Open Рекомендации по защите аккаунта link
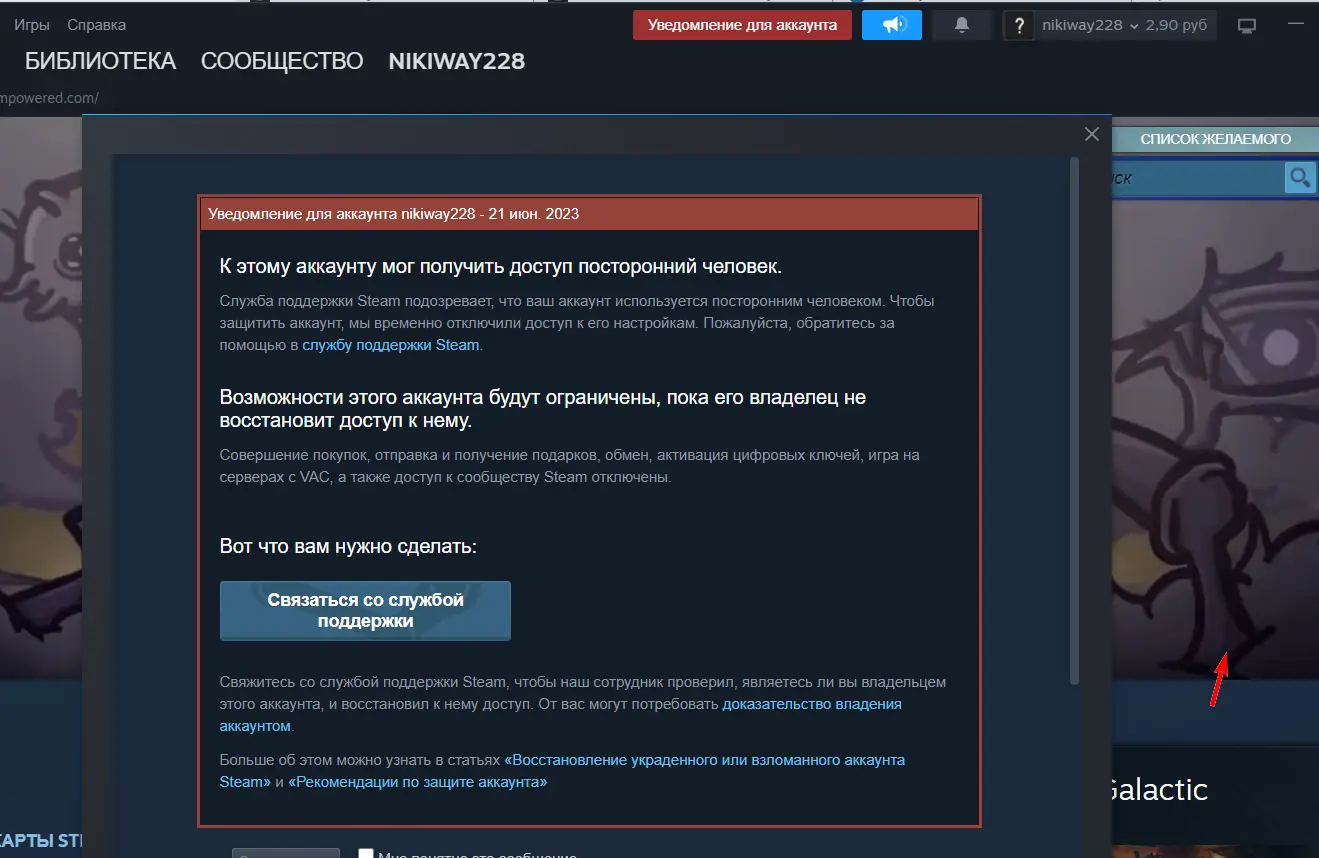Viewport: 1319px width, 858px height. [418, 782]
